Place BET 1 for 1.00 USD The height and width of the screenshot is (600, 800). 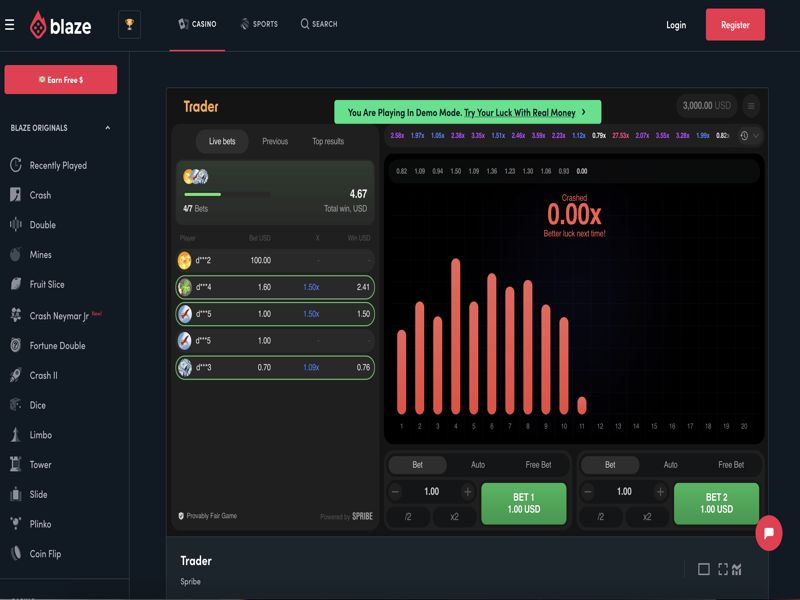pos(524,504)
